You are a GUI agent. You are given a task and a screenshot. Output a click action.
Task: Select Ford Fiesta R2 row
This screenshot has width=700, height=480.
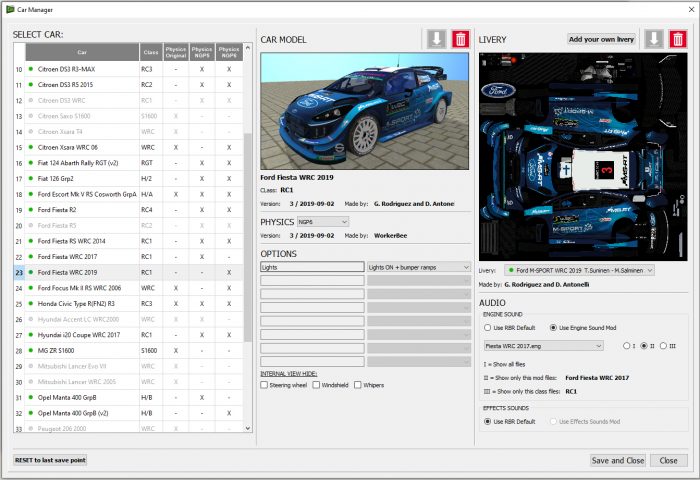tap(129, 209)
